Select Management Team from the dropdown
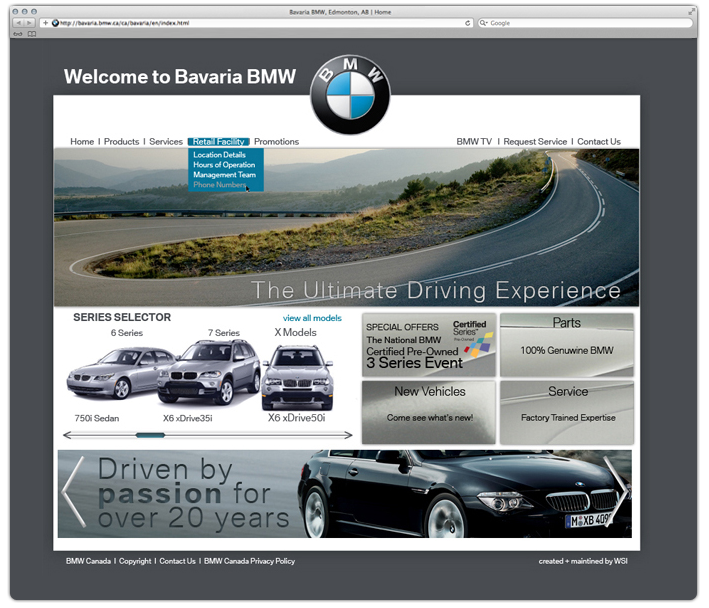 (x=225, y=174)
